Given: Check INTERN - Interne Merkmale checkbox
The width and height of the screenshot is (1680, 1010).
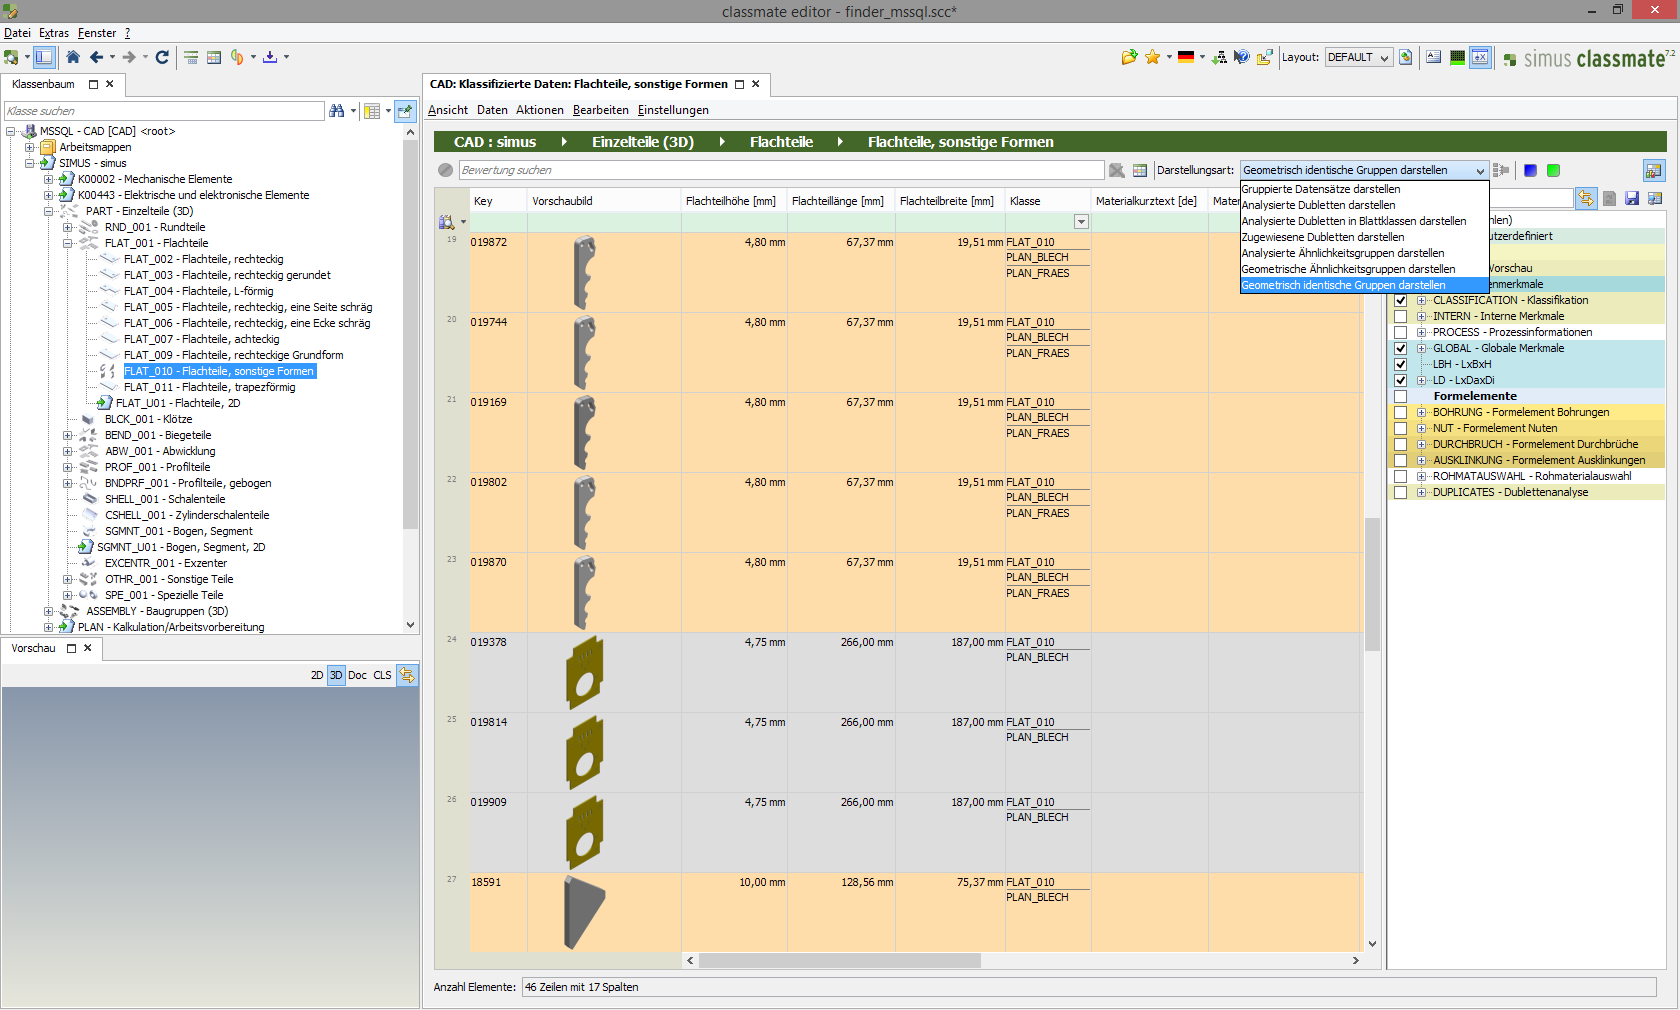Looking at the screenshot, I should [x=1400, y=316].
